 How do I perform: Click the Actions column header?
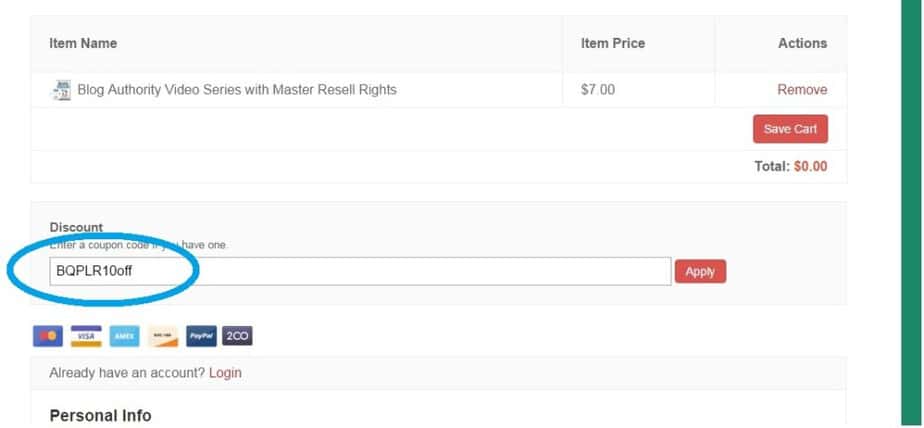[x=803, y=43]
